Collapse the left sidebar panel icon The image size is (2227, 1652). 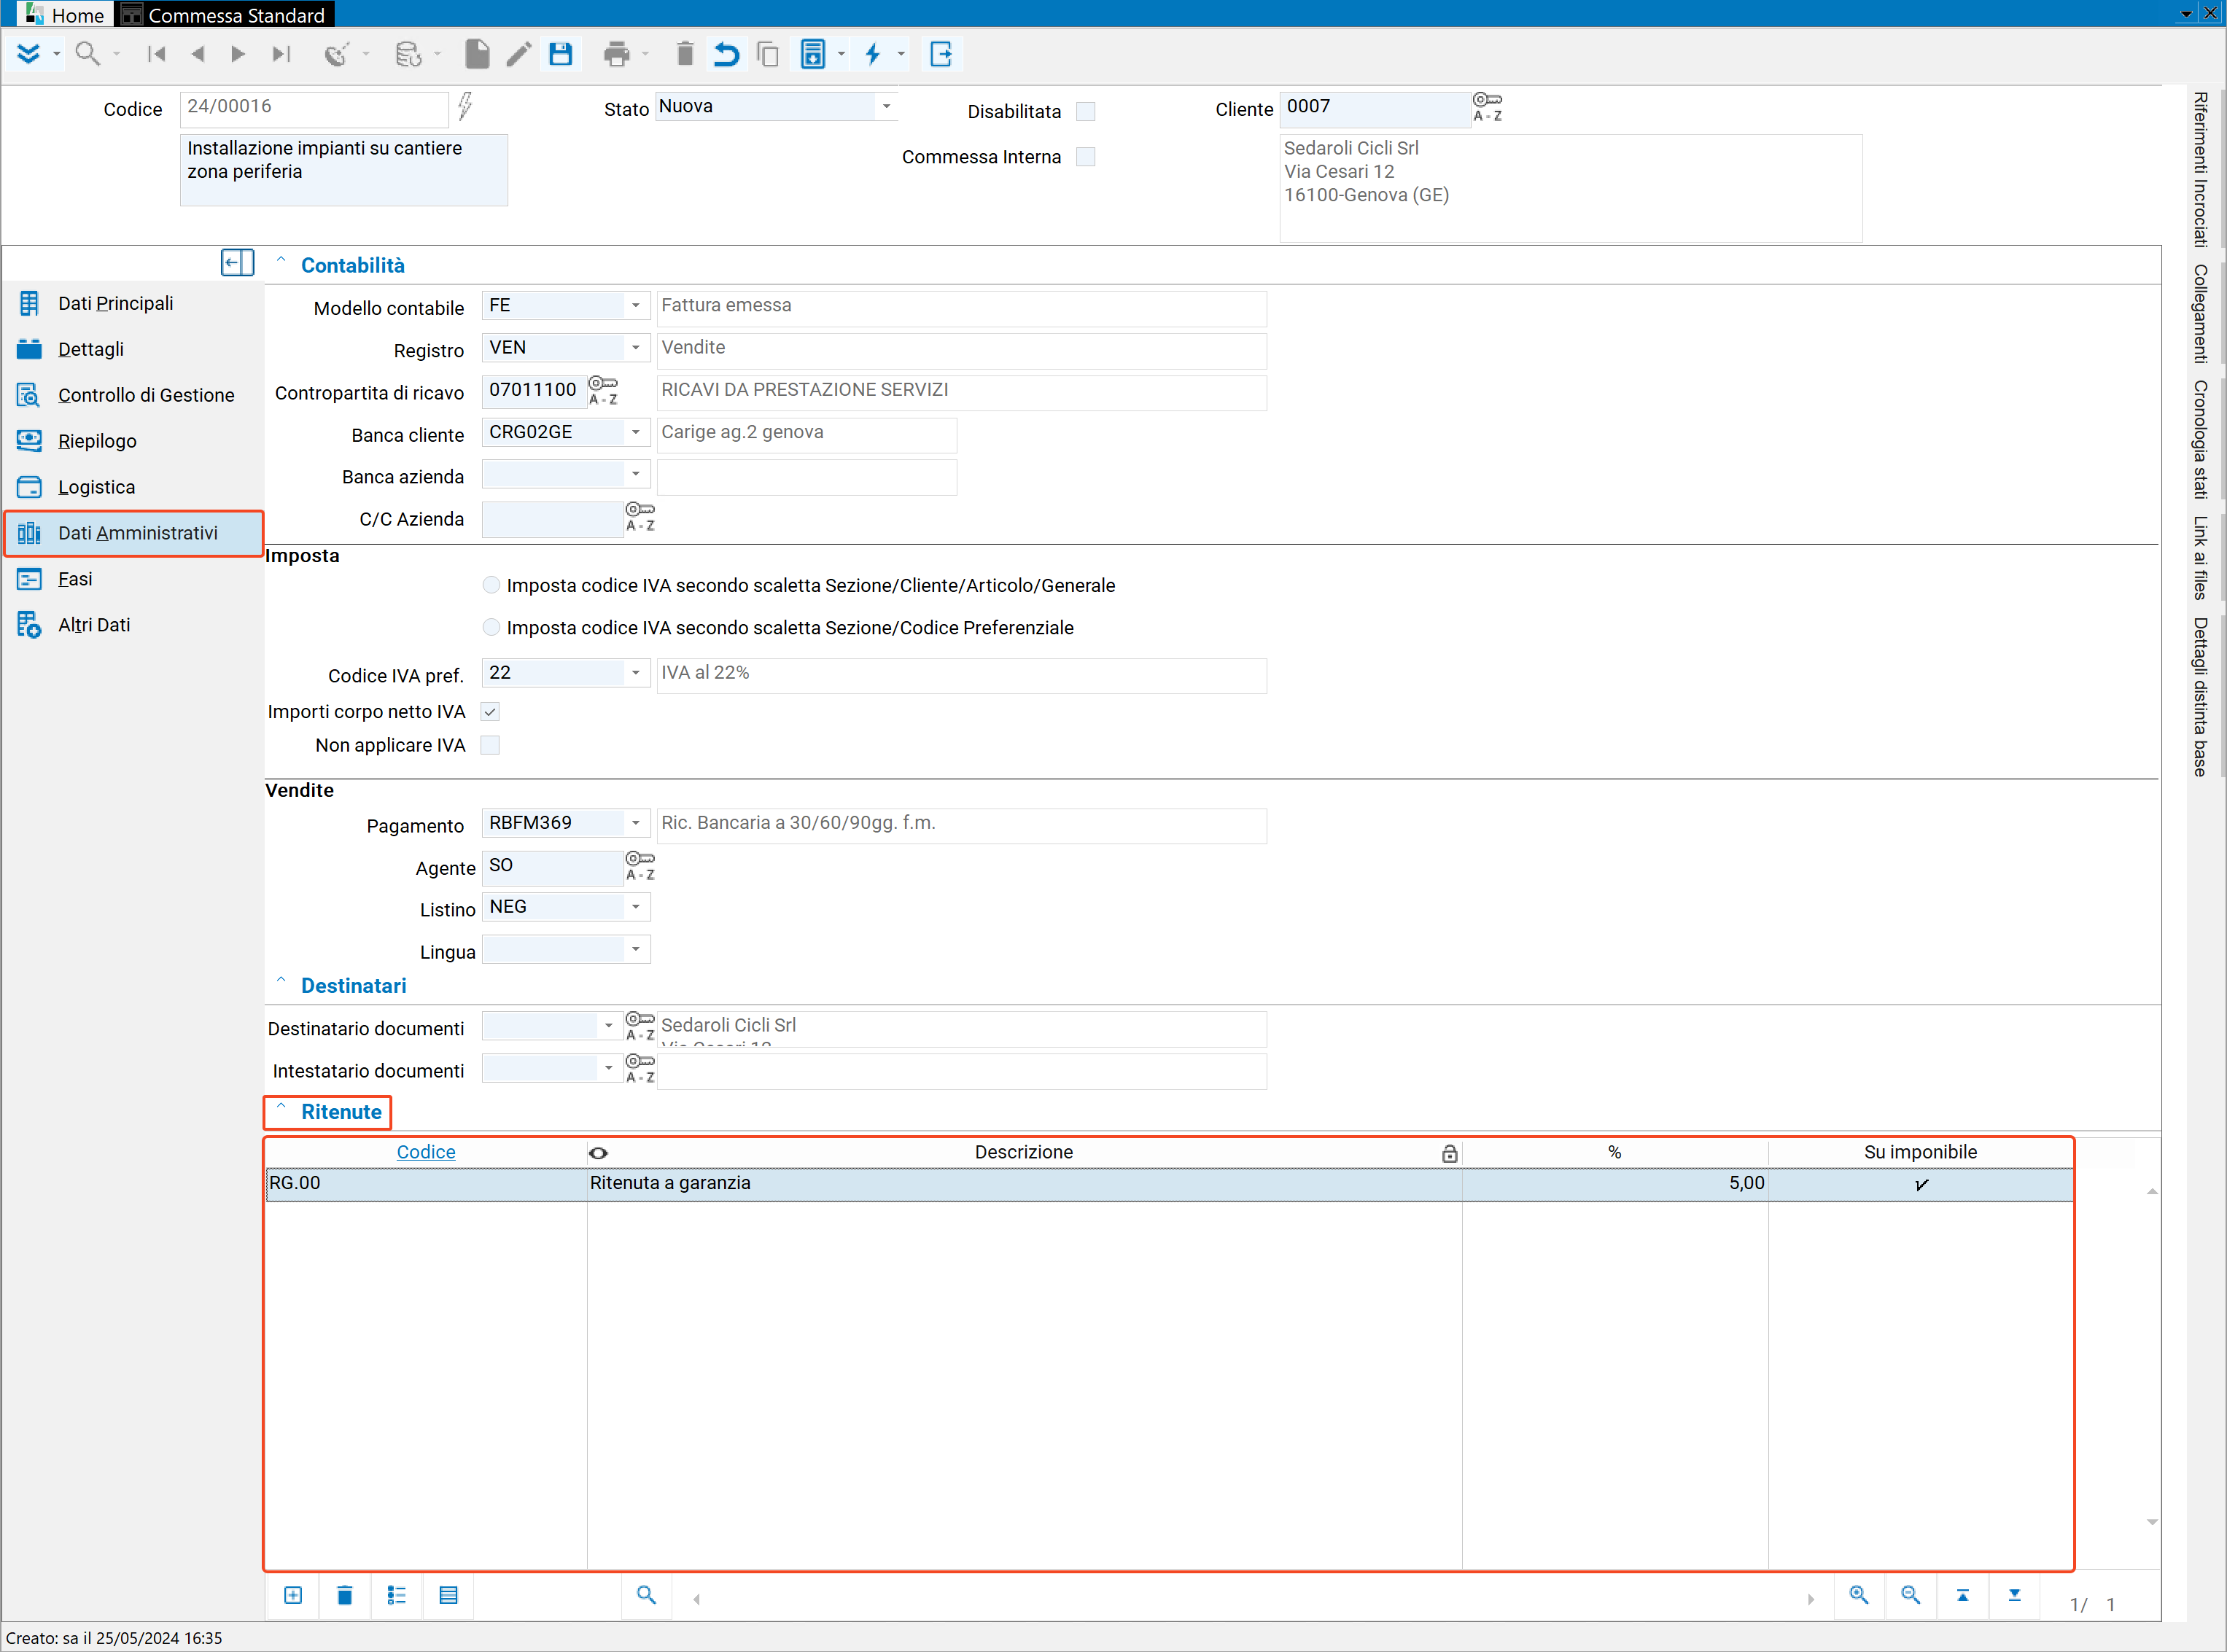coord(237,263)
